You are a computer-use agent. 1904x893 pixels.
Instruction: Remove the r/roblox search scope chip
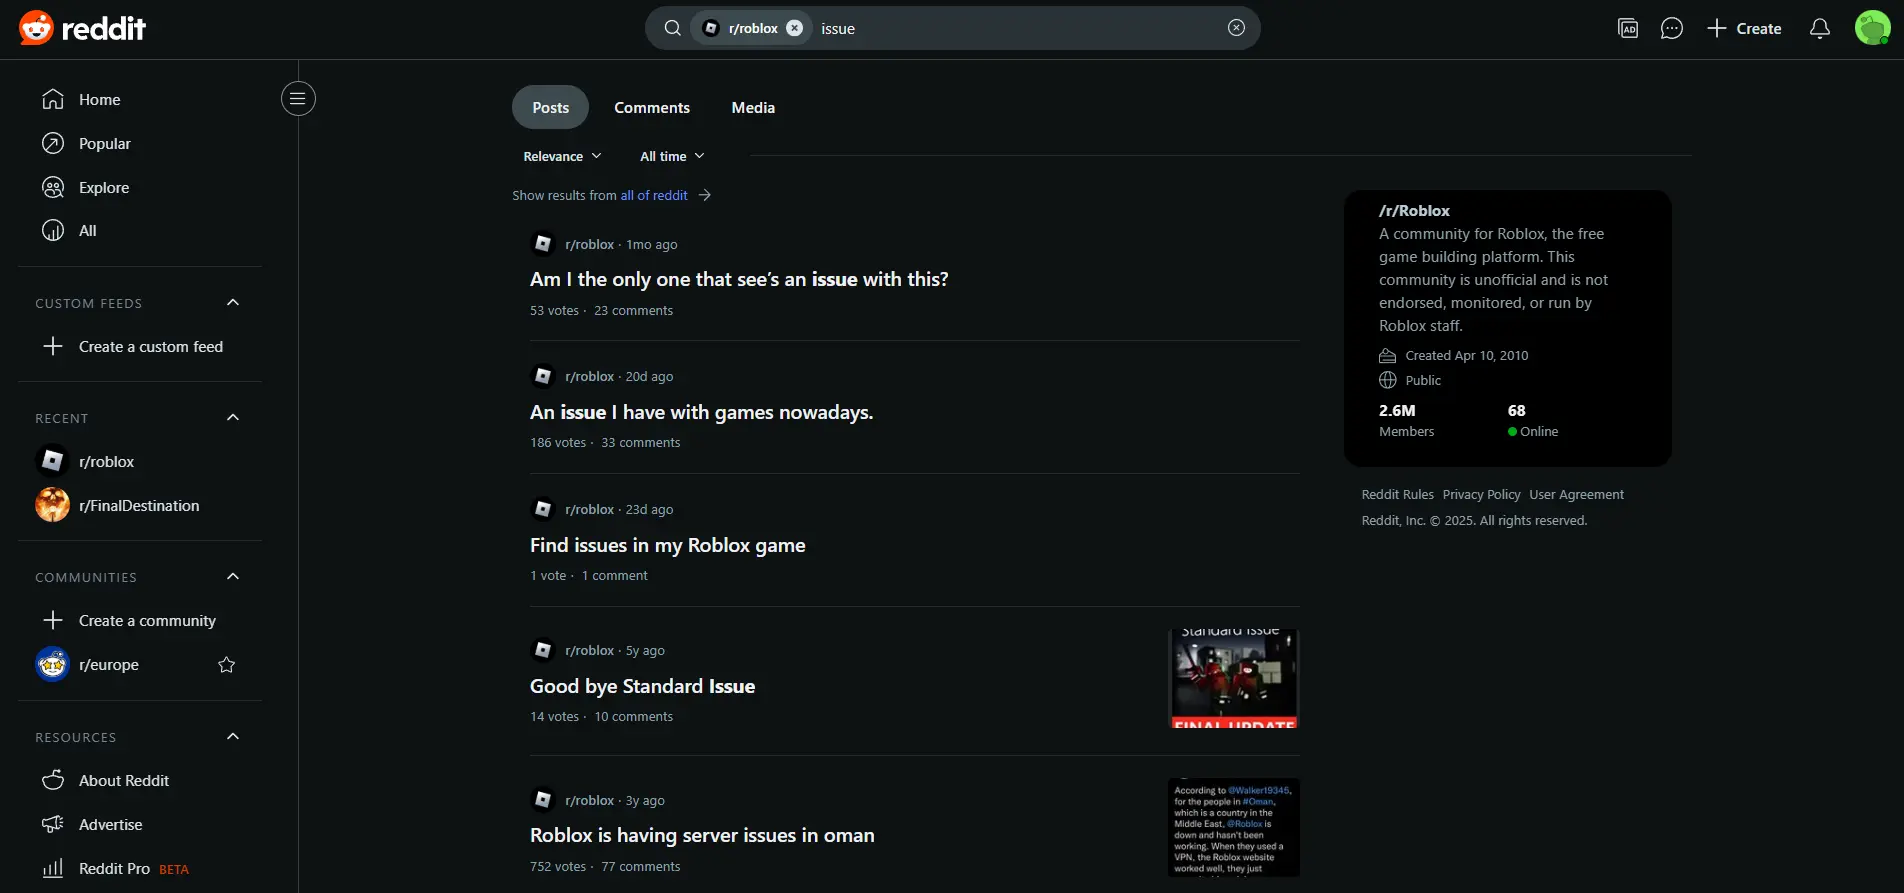tap(794, 28)
